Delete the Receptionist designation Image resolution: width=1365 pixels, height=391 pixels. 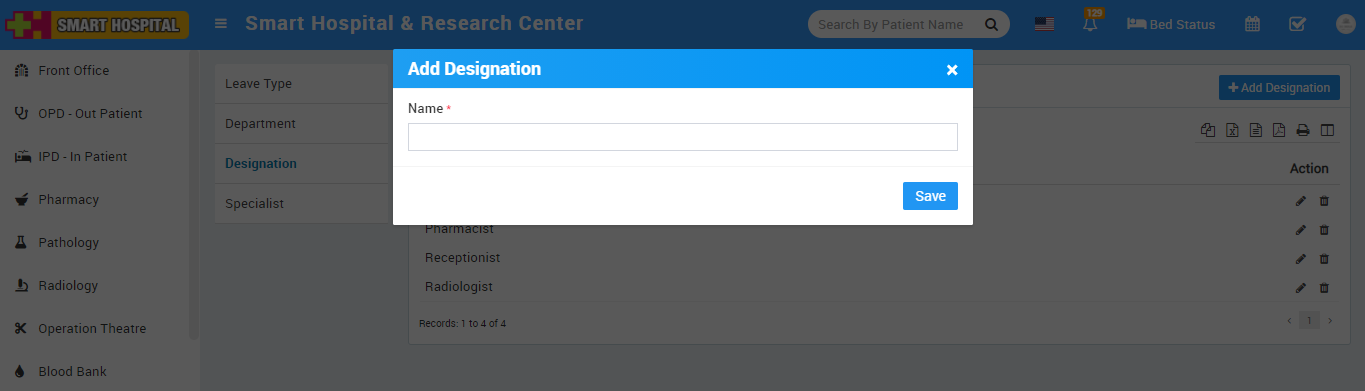[x=1324, y=259]
